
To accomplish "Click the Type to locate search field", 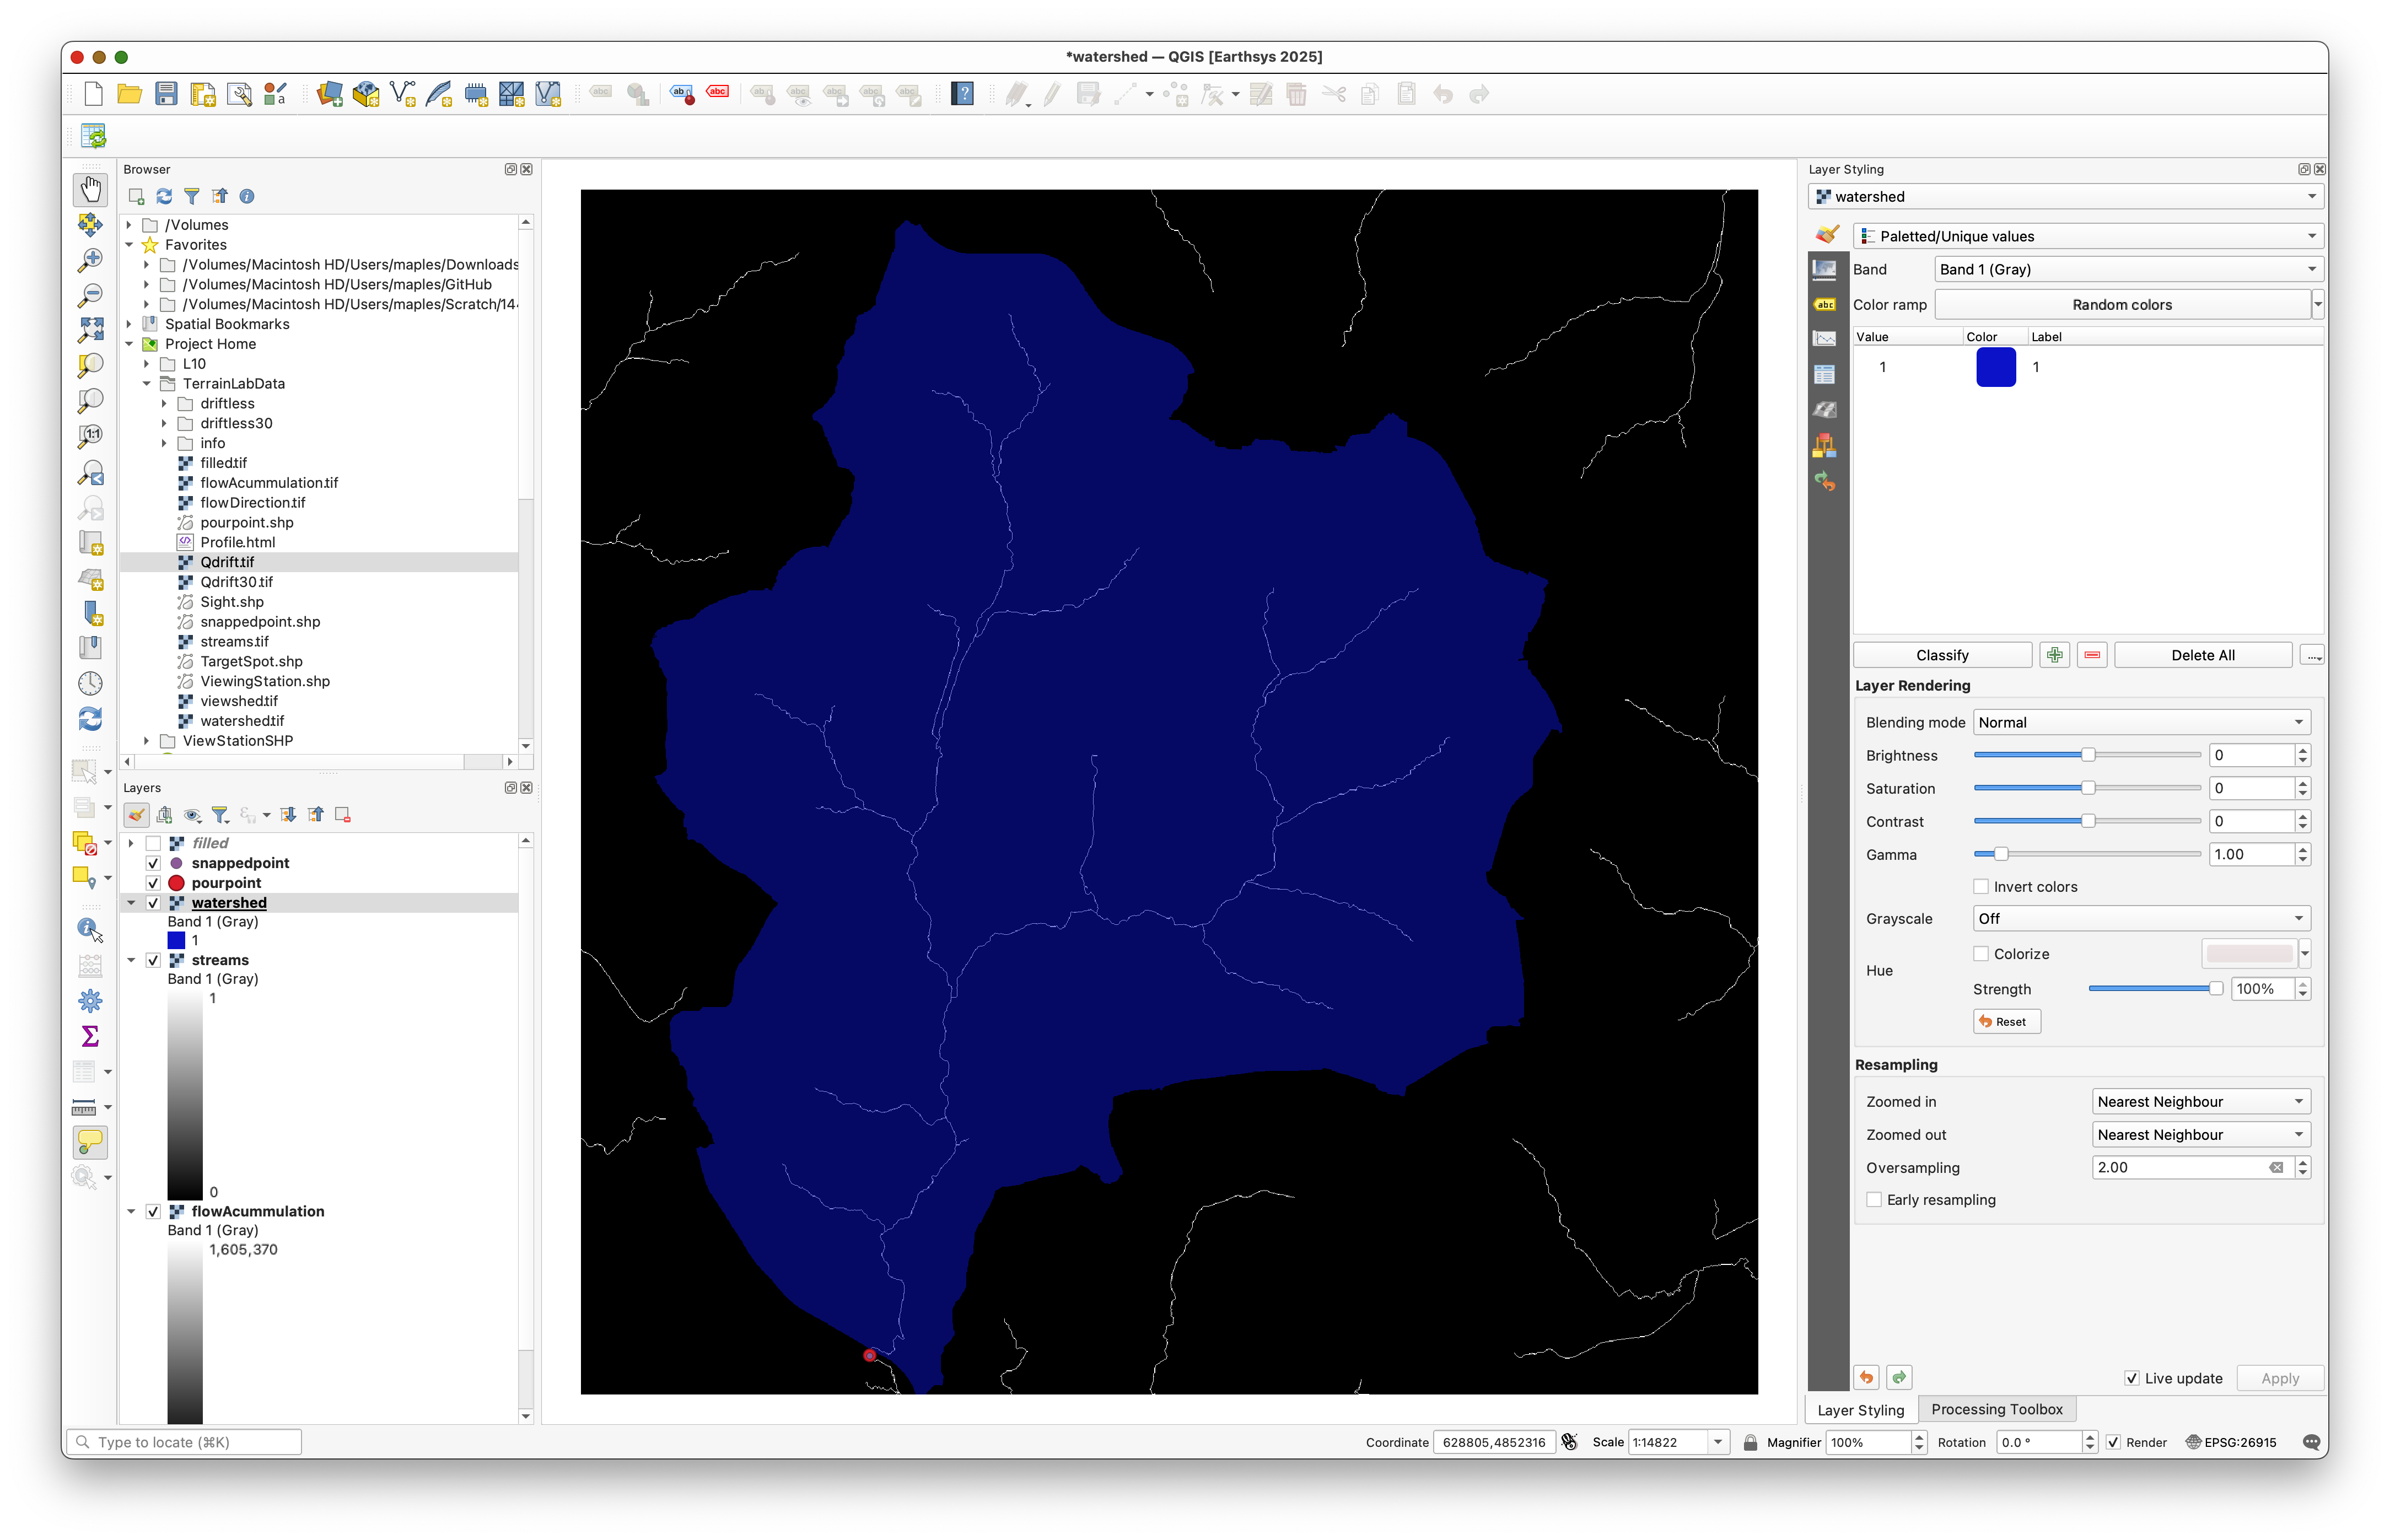I will tap(185, 1442).
